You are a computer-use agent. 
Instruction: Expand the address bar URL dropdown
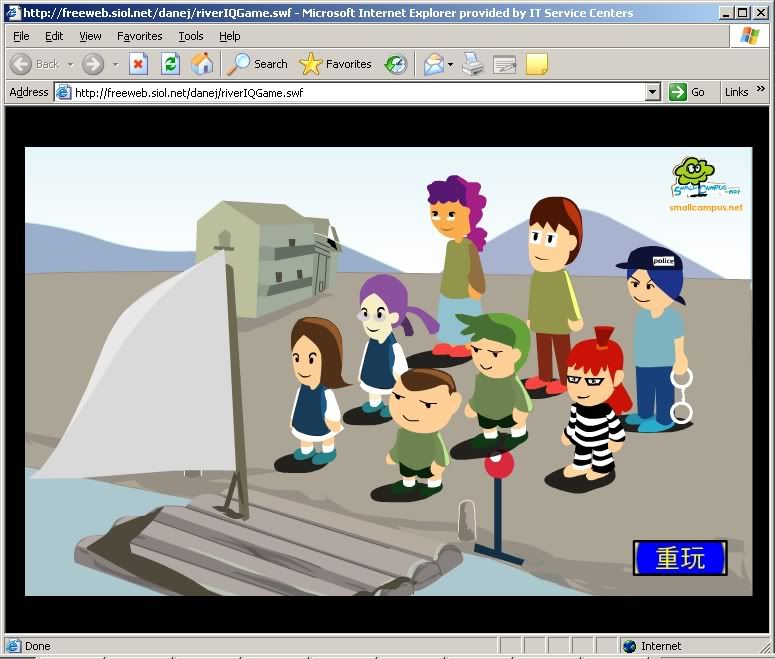pyautogui.click(x=653, y=92)
